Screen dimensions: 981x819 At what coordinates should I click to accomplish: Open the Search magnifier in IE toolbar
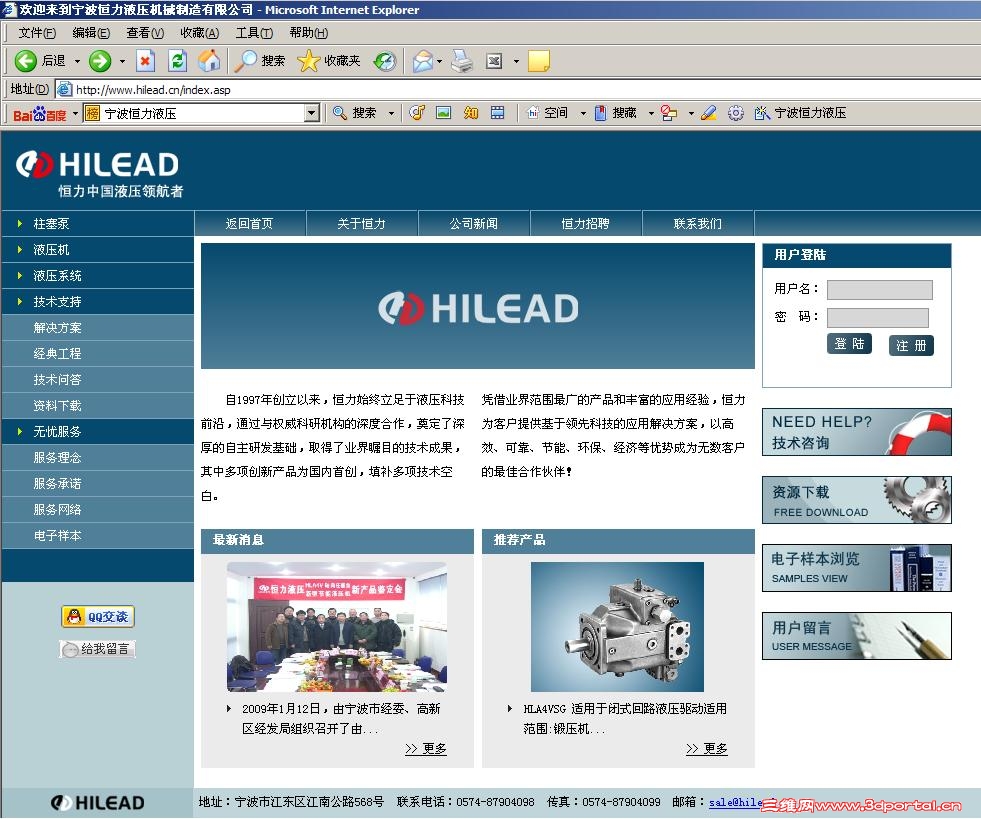(x=245, y=61)
